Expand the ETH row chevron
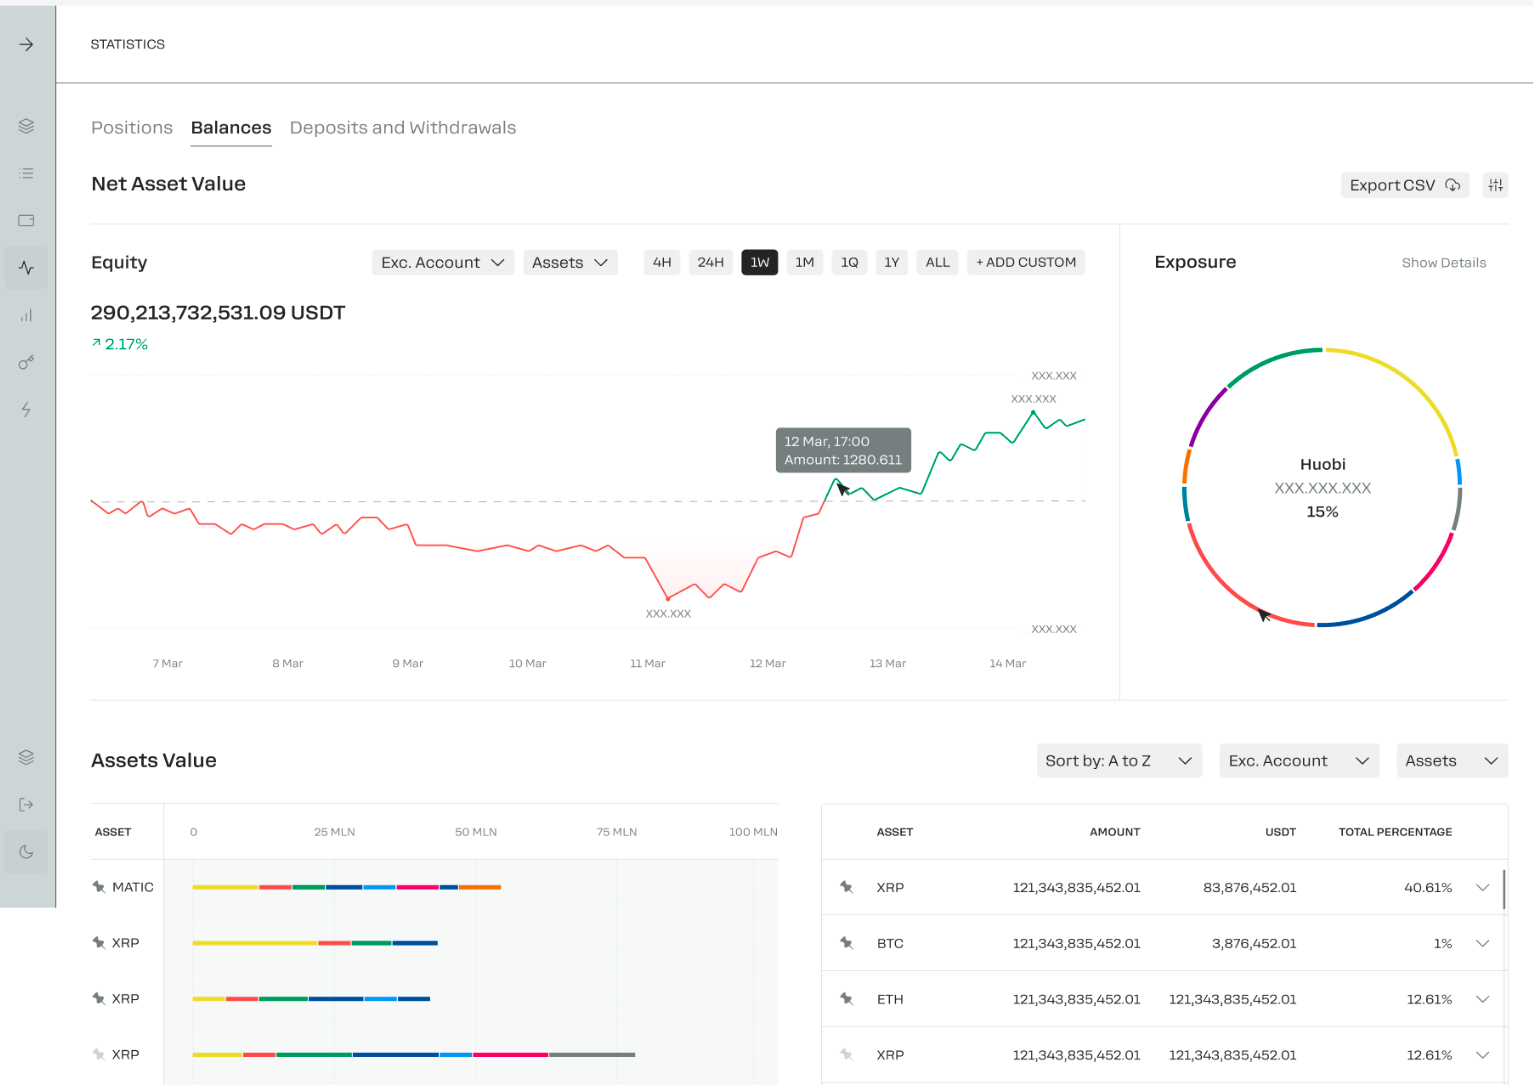 point(1483,999)
